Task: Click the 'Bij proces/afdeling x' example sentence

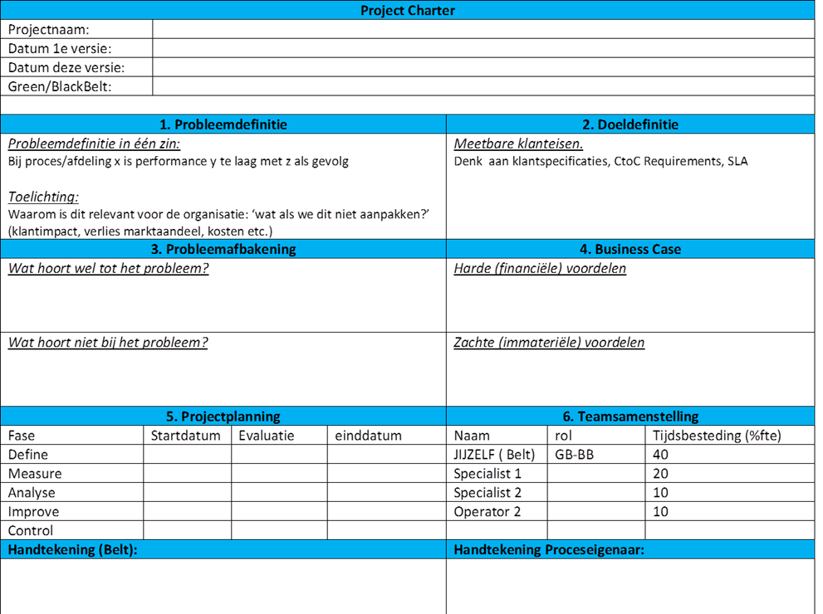Action: tap(178, 161)
